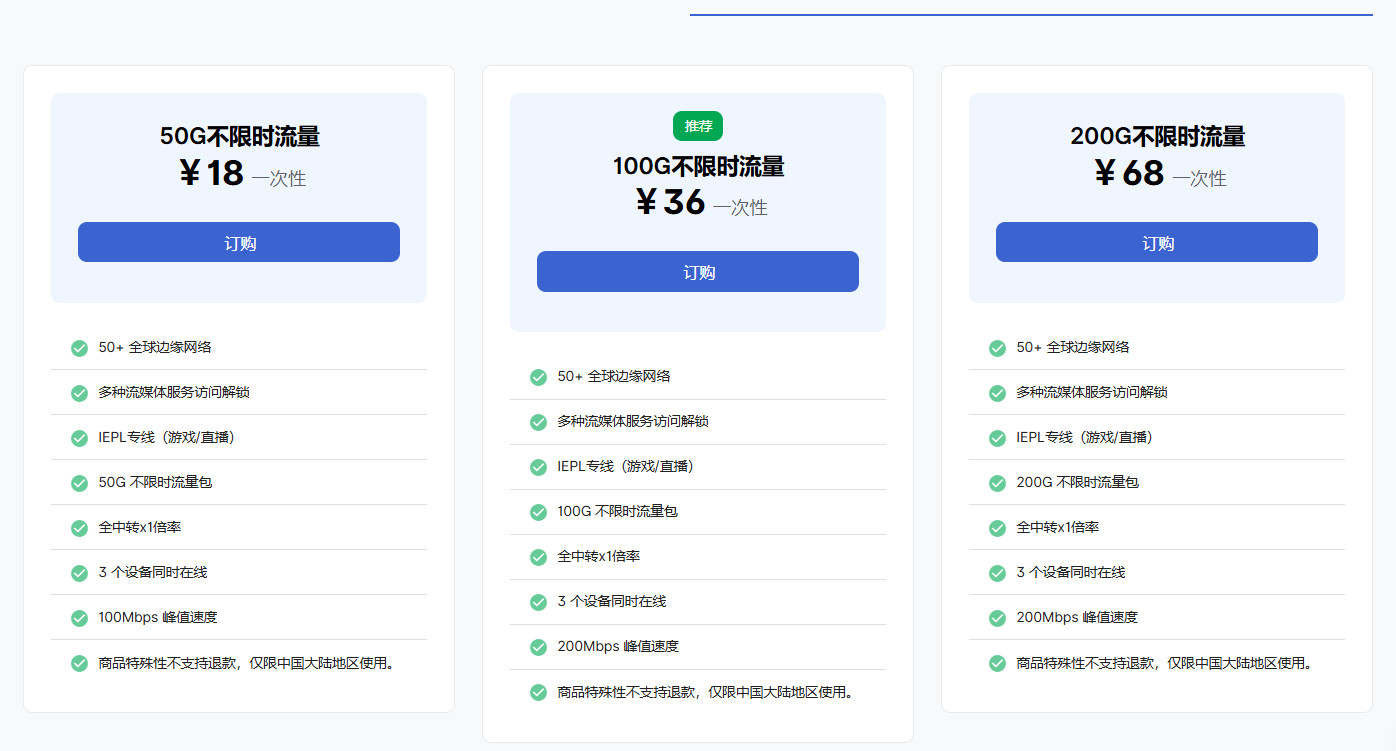Click the checkmark icon beside 商品特殊性不支持退款 in 50G plan
1396x751 pixels.
click(x=79, y=662)
